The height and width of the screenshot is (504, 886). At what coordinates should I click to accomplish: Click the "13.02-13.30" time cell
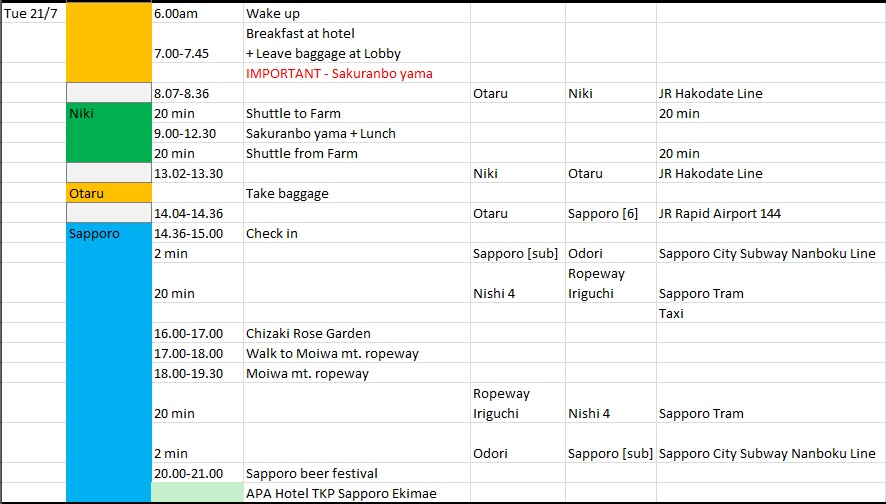(x=188, y=173)
